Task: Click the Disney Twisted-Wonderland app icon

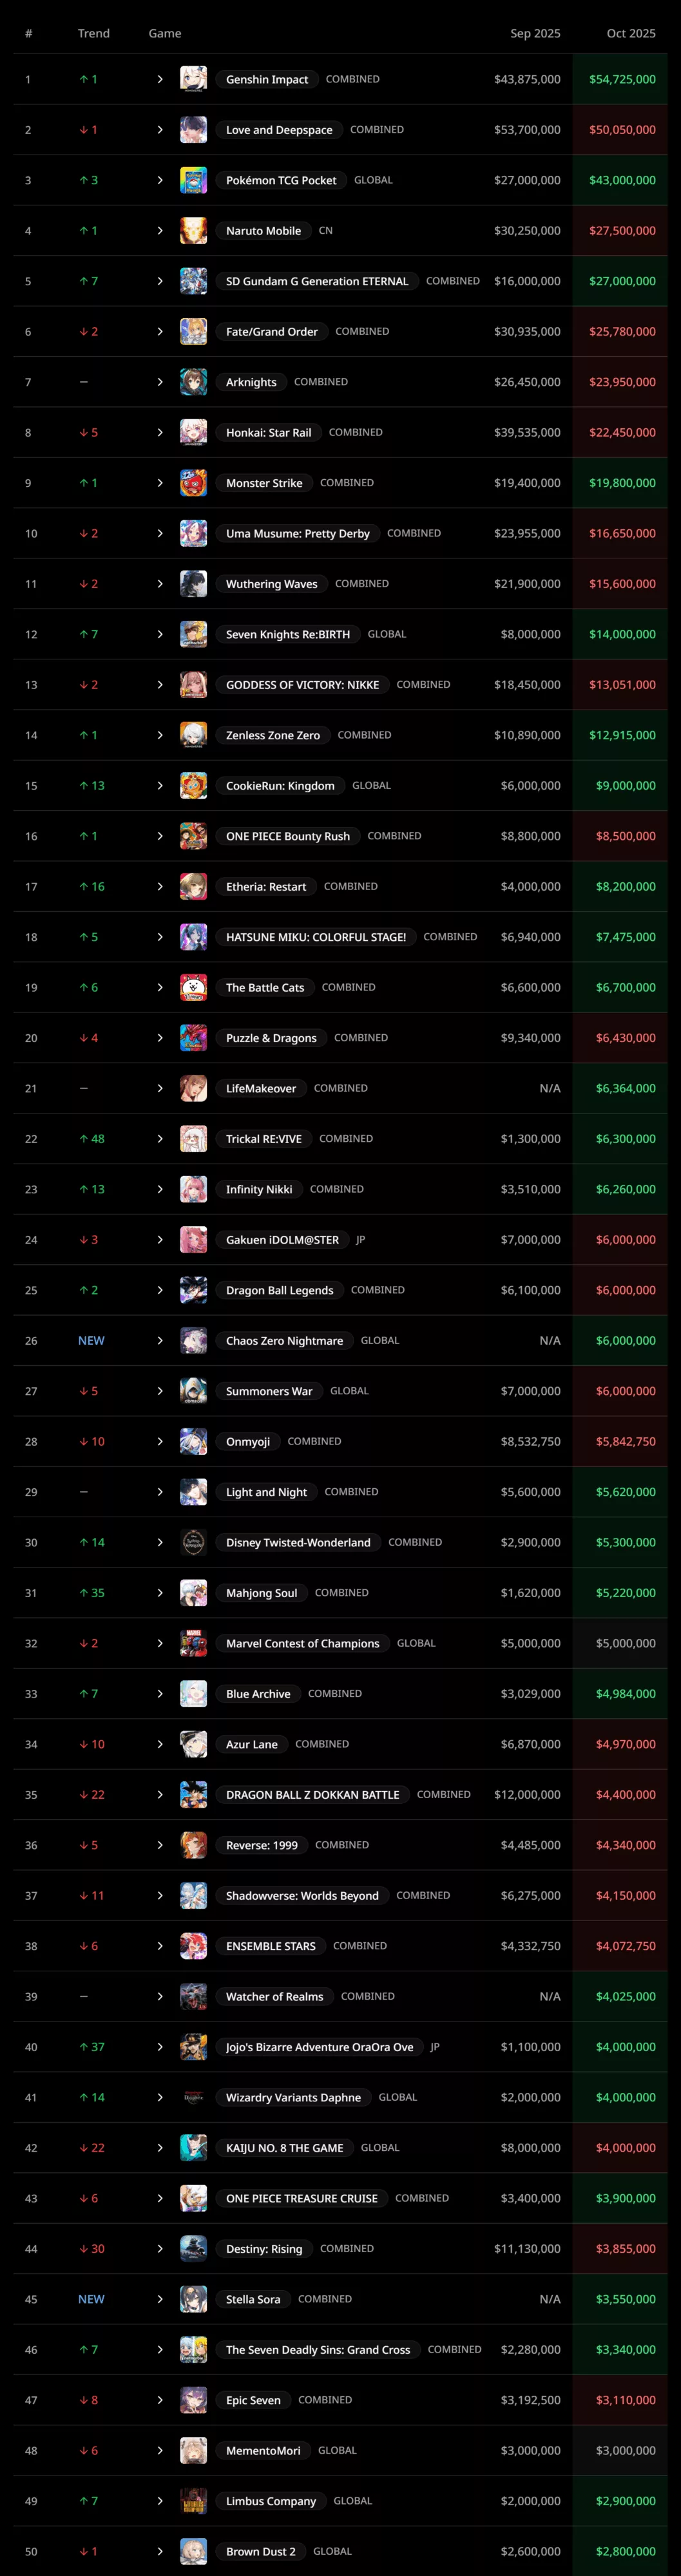Action: click(x=193, y=1542)
